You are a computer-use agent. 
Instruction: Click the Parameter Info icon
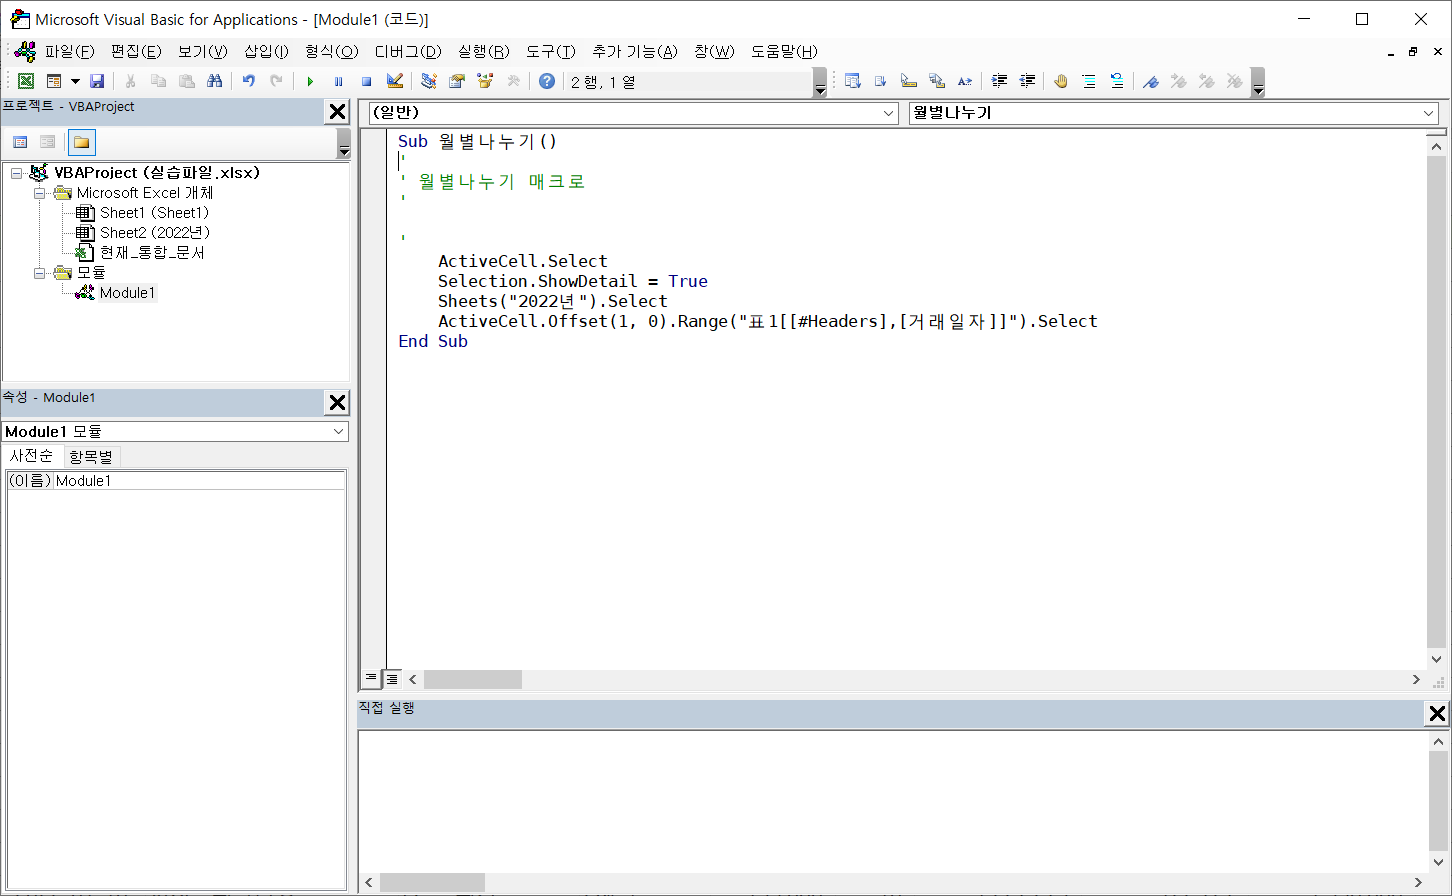936,81
